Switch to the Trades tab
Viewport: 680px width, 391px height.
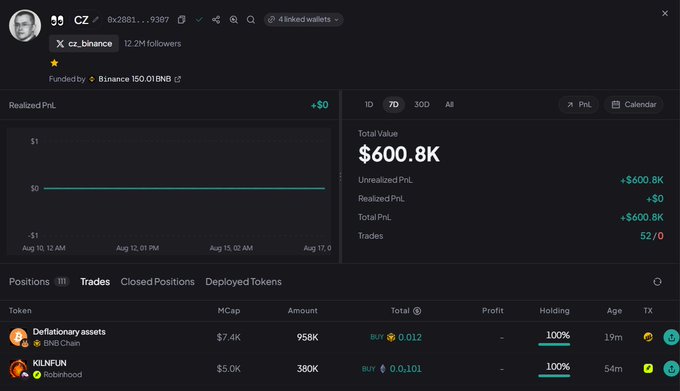95,282
